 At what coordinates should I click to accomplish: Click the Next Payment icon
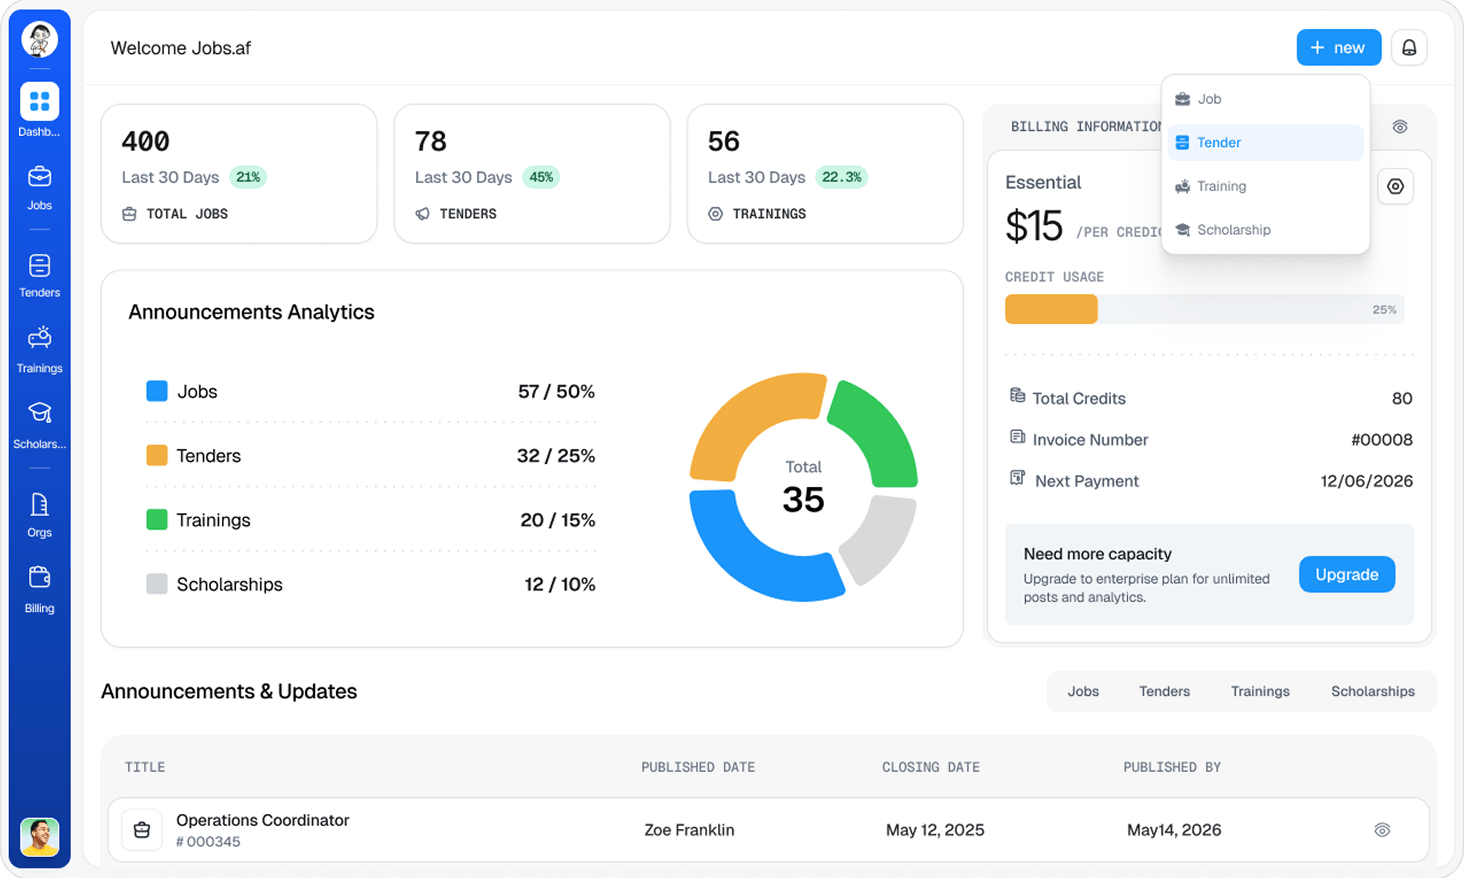[1017, 478]
